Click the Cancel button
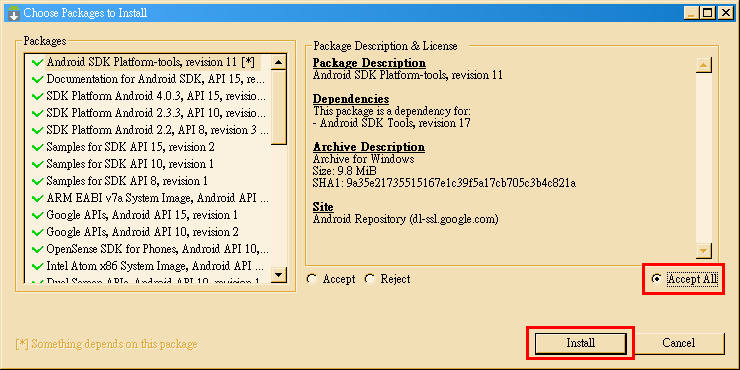 pos(678,343)
